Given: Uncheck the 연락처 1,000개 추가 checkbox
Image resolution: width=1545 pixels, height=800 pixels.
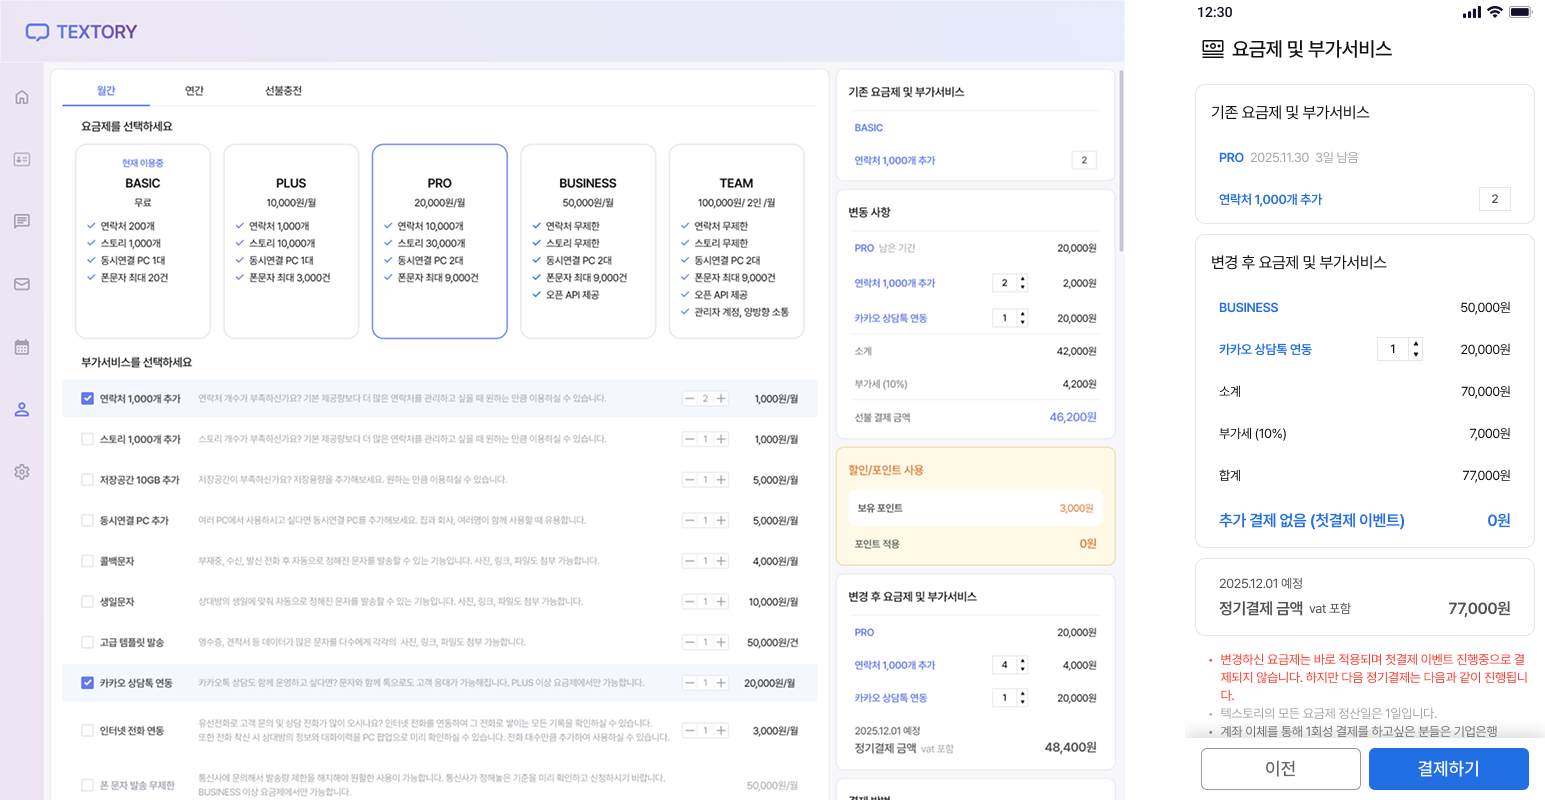Looking at the screenshot, I should pyautogui.click(x=87, y=398).
